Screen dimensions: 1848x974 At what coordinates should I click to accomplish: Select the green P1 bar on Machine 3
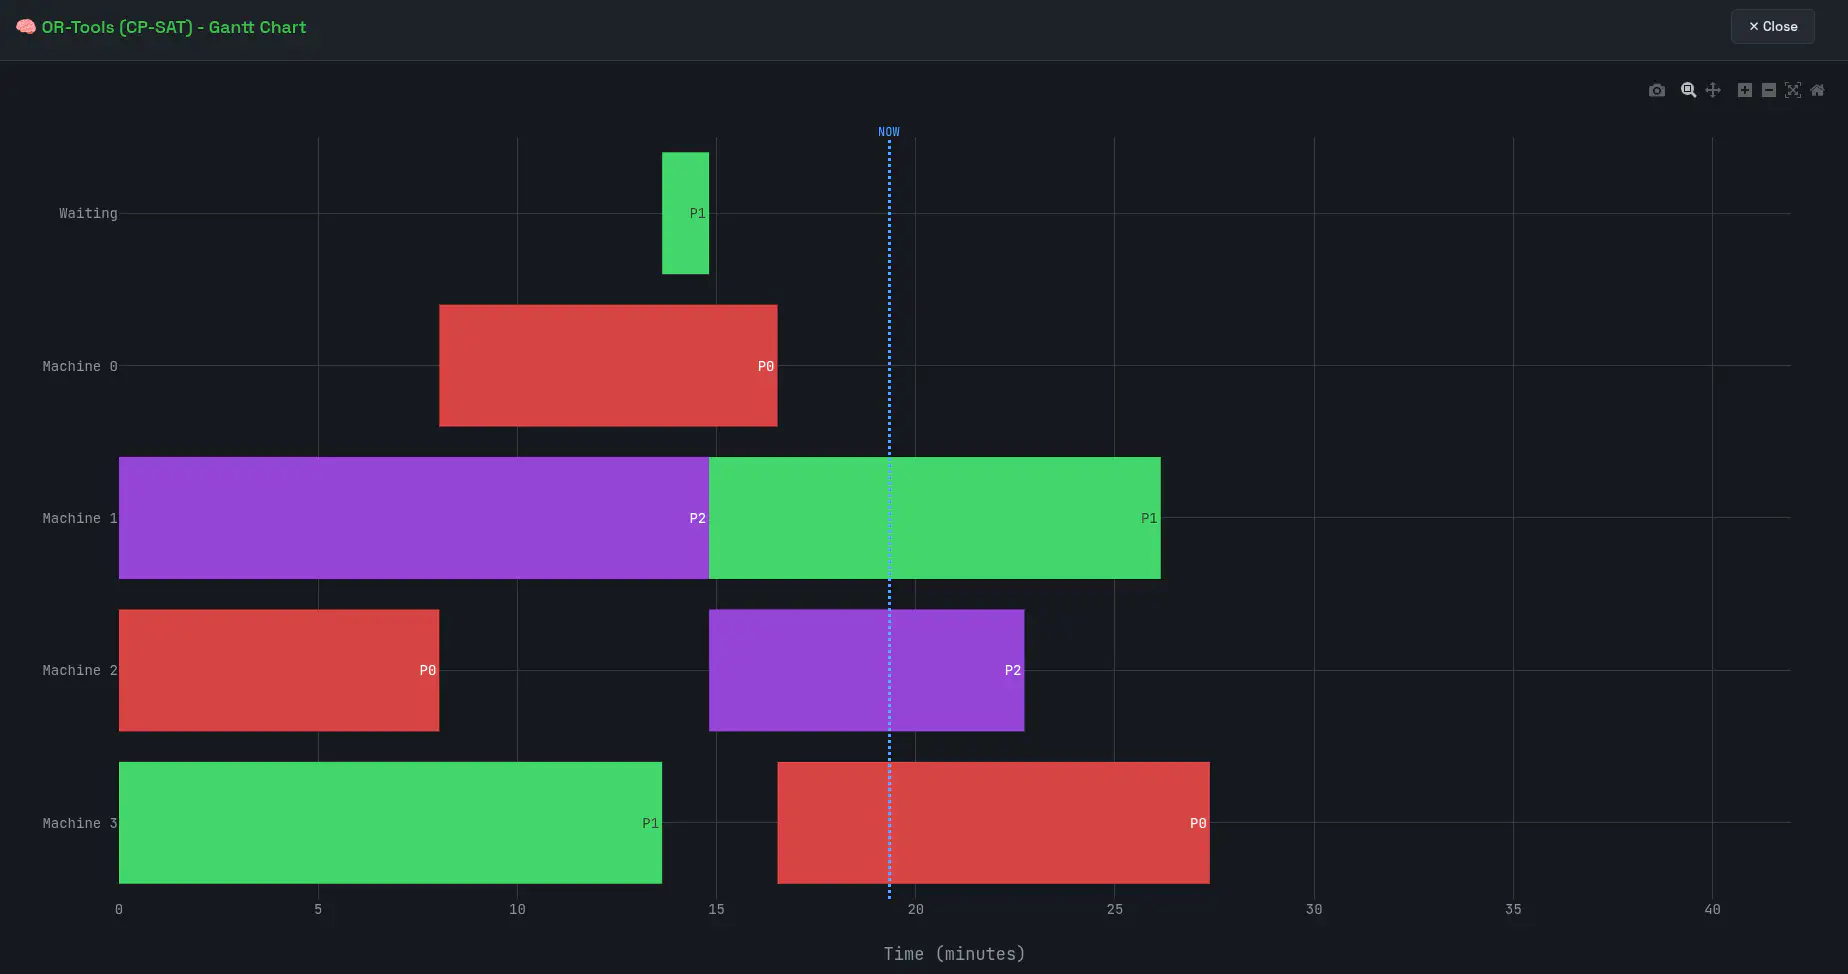[x=390, y=823]
